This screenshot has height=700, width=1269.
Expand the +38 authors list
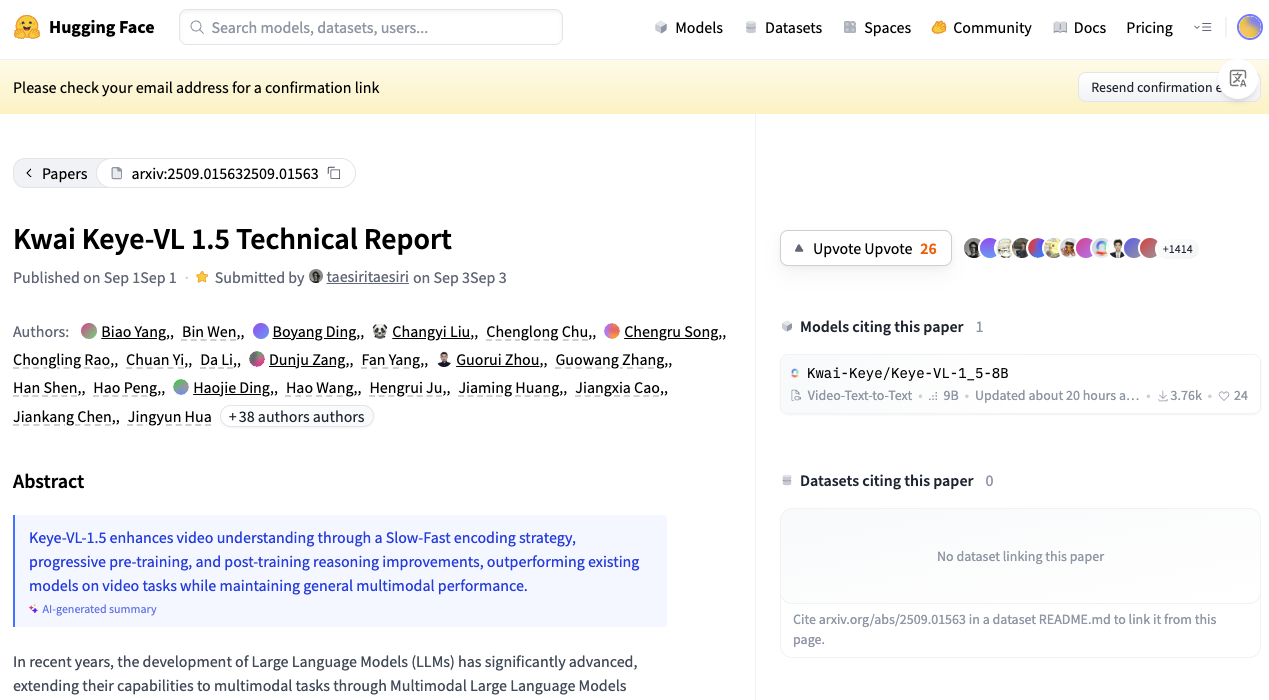coord(296,416)
